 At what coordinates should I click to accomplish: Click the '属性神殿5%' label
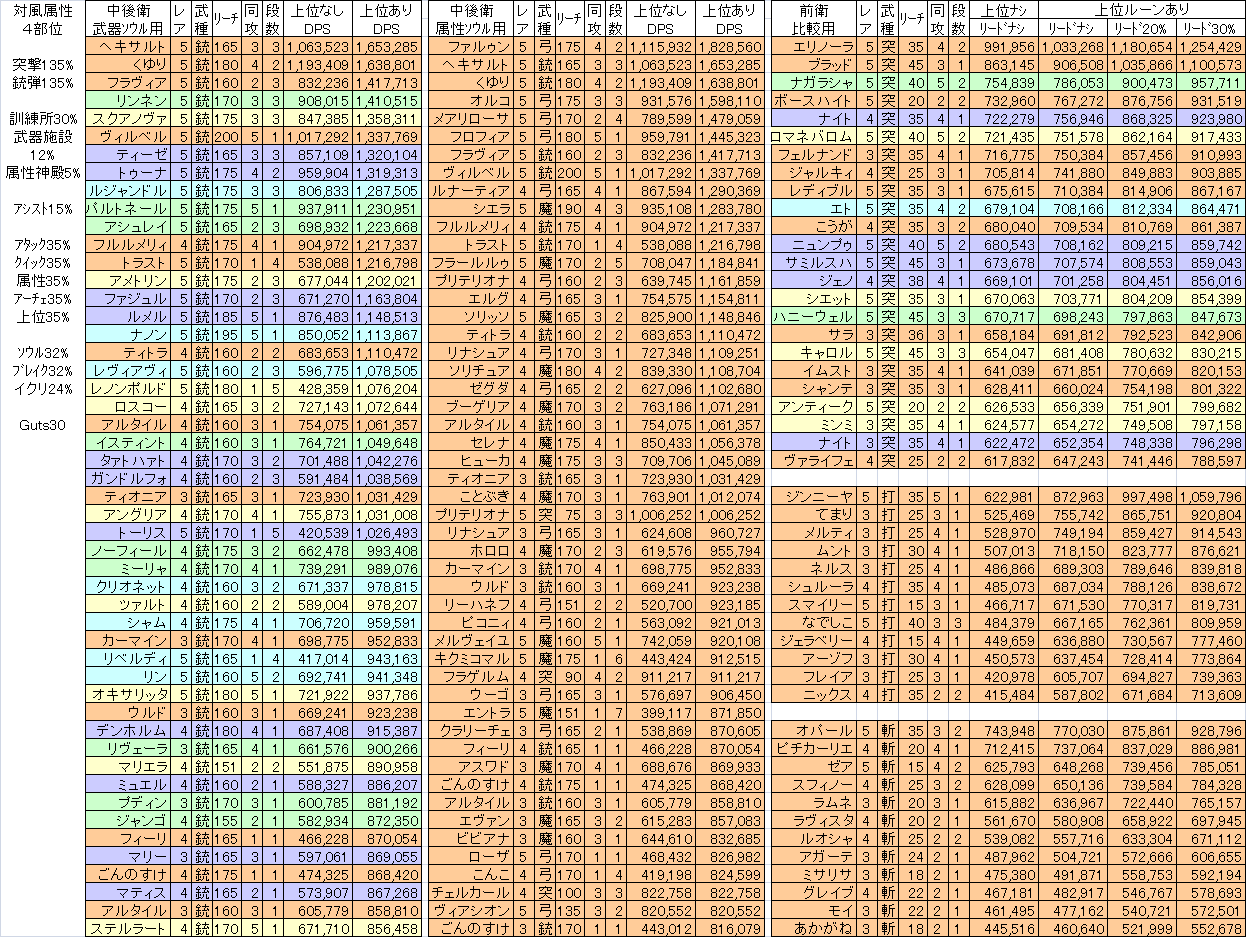coord(42,173)
